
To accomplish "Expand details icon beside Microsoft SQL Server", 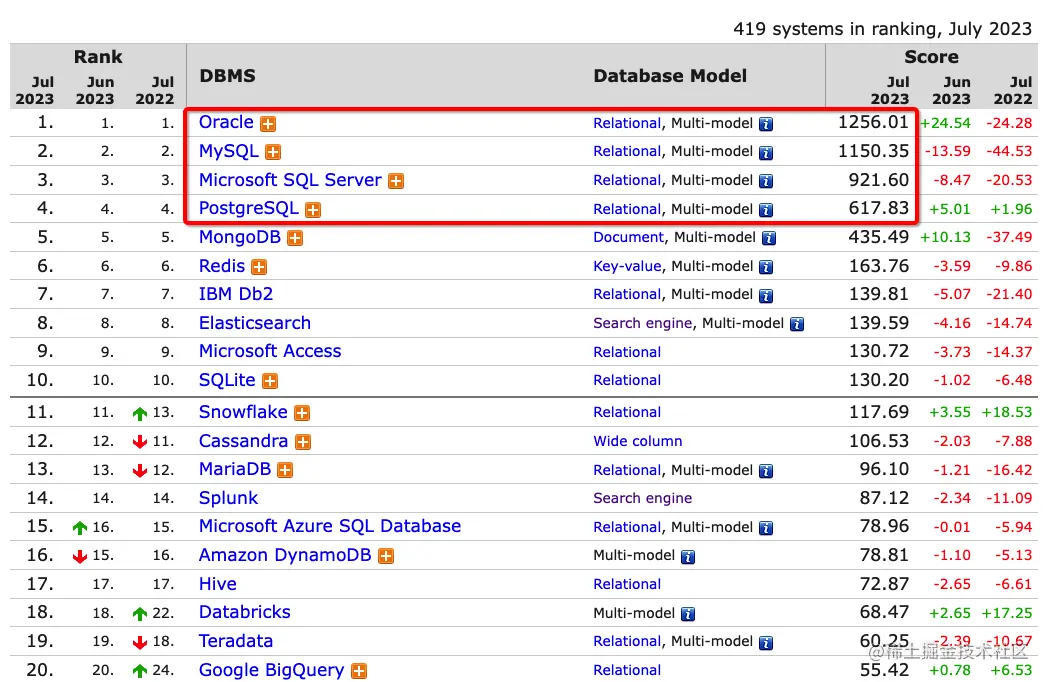I will [396, 181].
